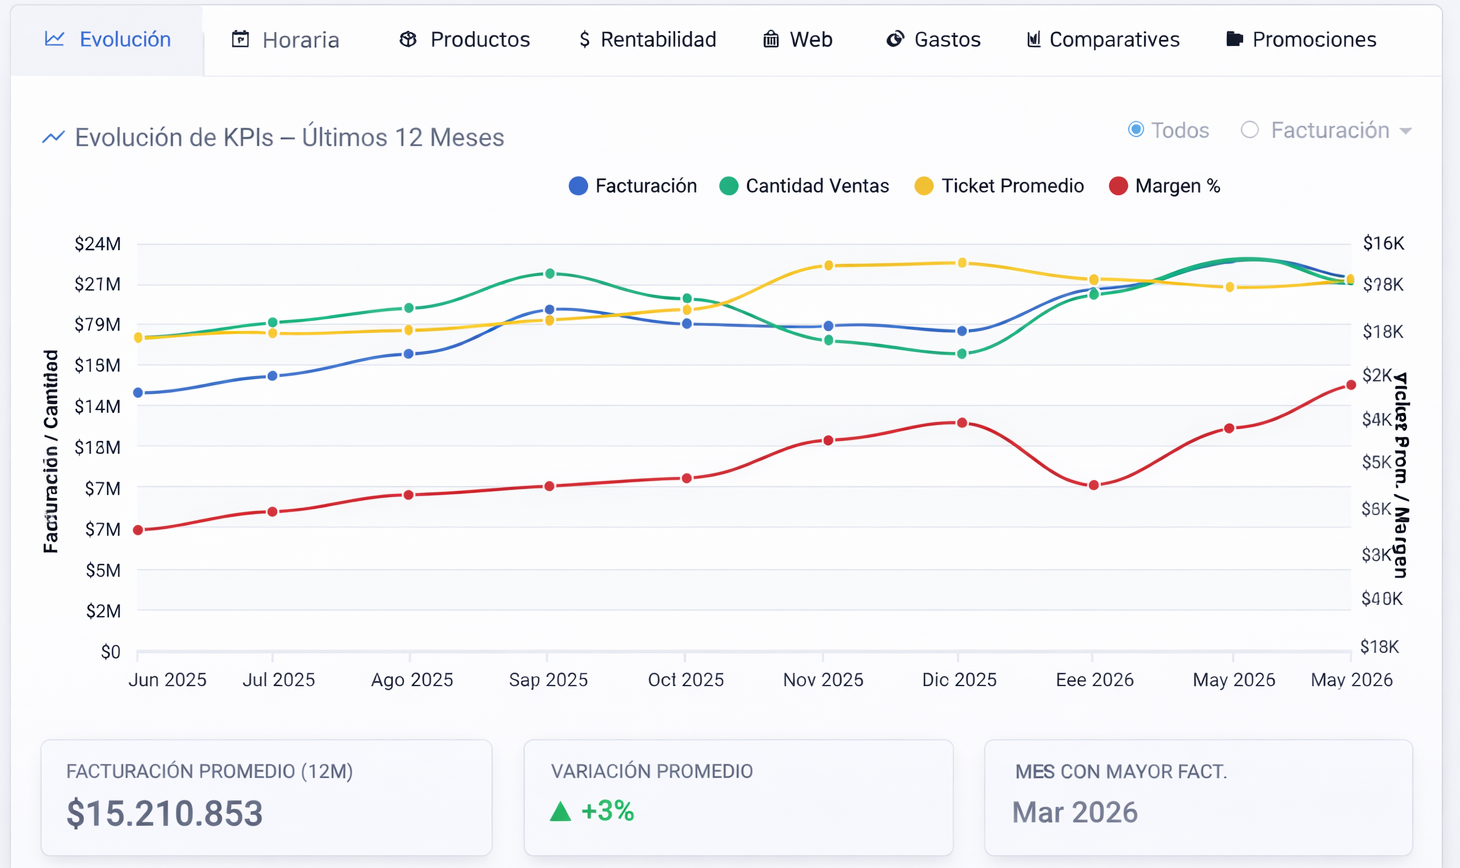Viewport: 1460px width, 868px height.
Task: Click the folder icon beside Promociones
Action: coord(1235,39)
